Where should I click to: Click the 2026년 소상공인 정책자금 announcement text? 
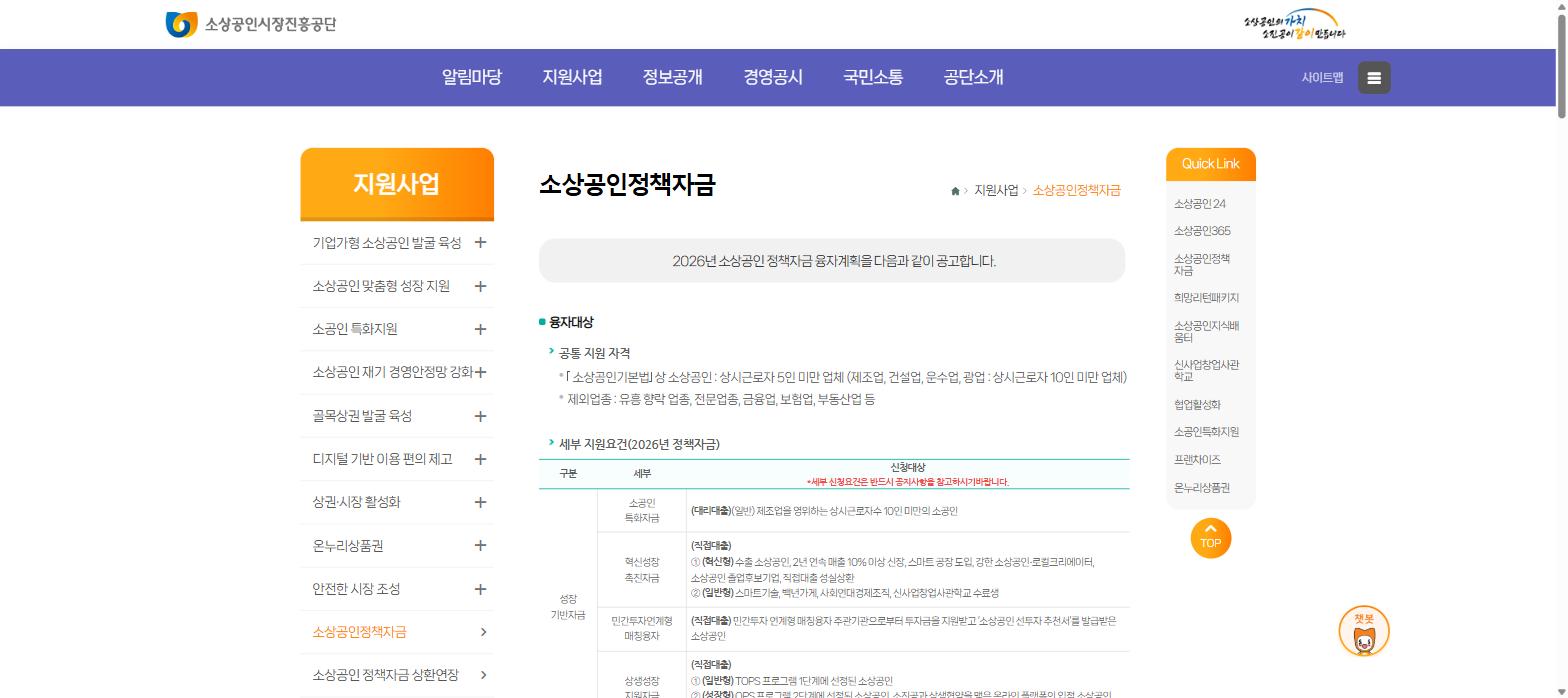[834, 261]
